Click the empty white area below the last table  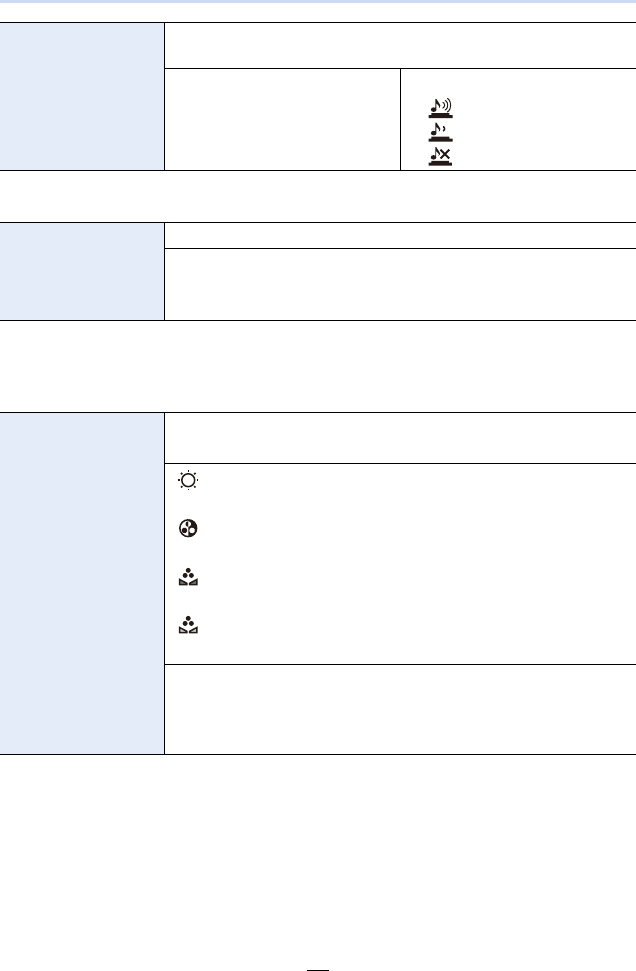click(318, 850)
